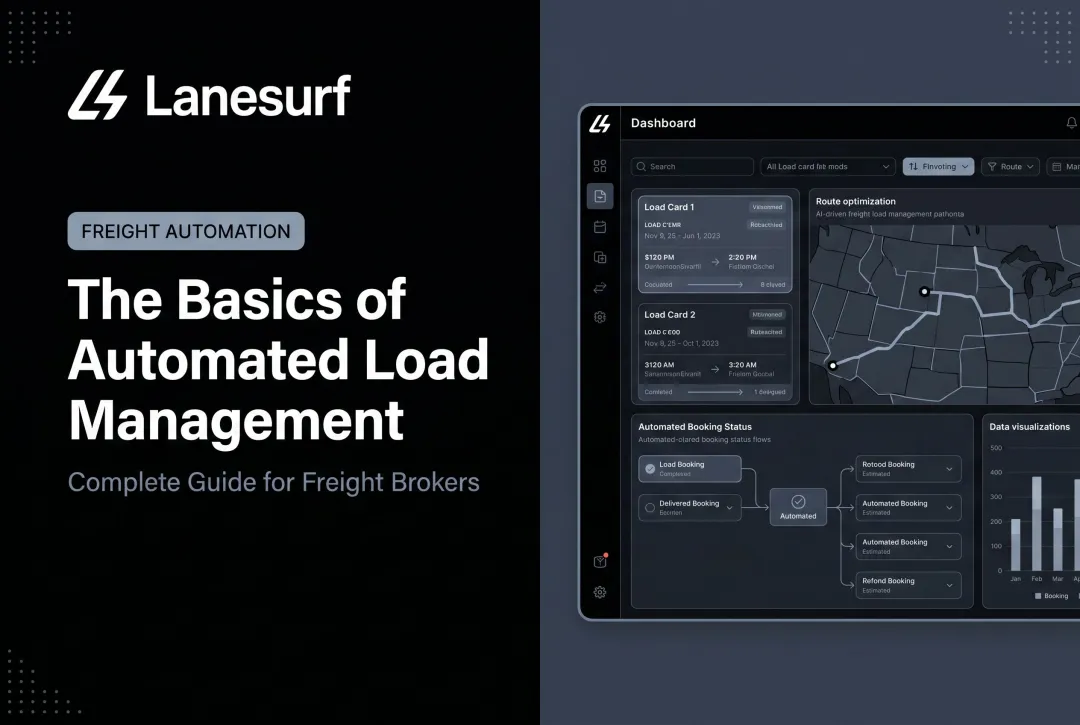
Task: Click the Jan bar in the chart
Action: point(1015,545)
